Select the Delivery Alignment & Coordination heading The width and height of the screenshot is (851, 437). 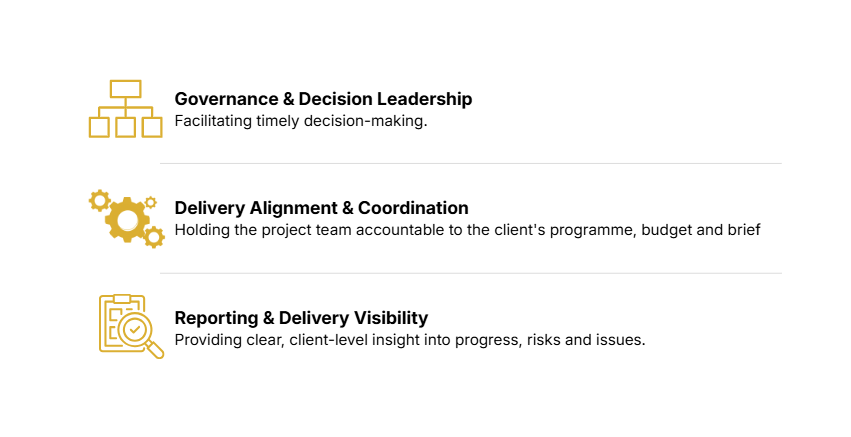(321, 208)
